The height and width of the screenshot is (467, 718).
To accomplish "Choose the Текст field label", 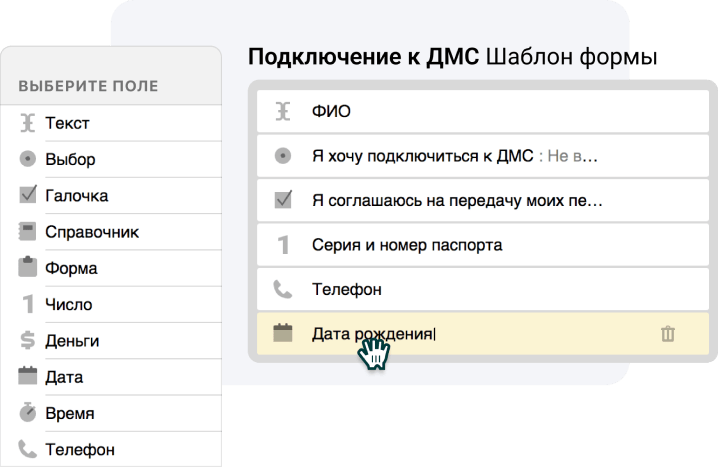I will coord(67,123).
